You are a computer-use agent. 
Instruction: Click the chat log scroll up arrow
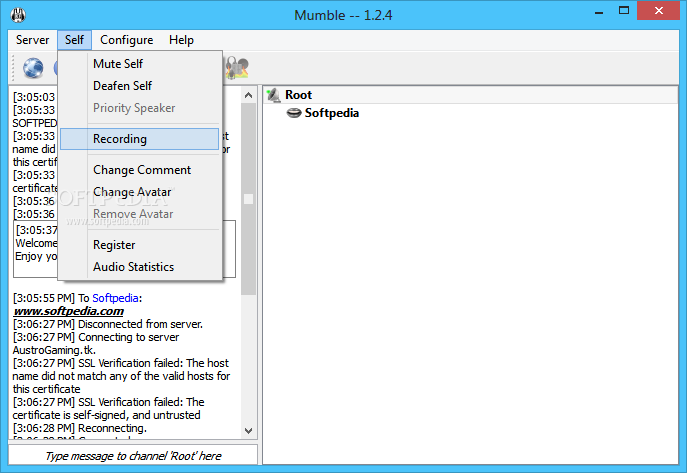point(248,95)
